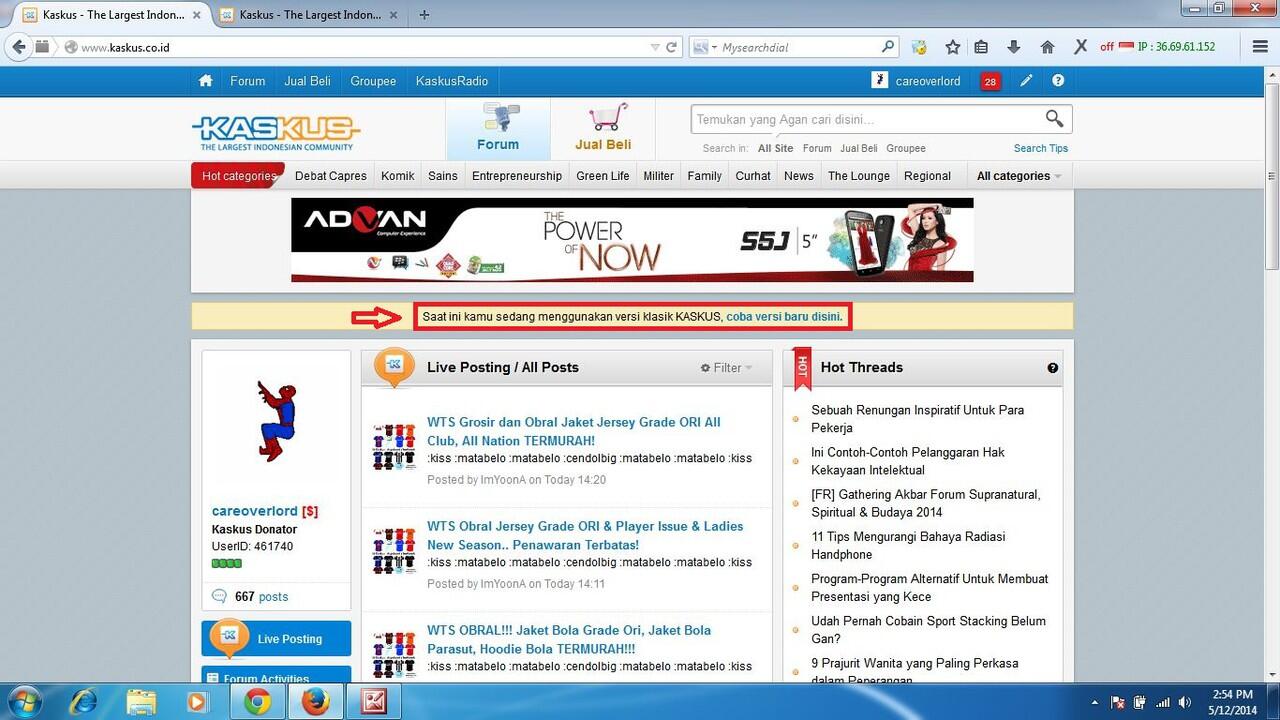Open Windows Explorer folder in taskbar
Image resolution: width=1280 pixels, height=720 pixels.
(141, 702)
